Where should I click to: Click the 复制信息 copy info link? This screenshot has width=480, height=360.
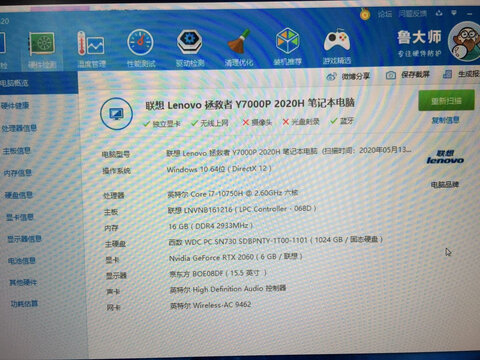[446, 120]
